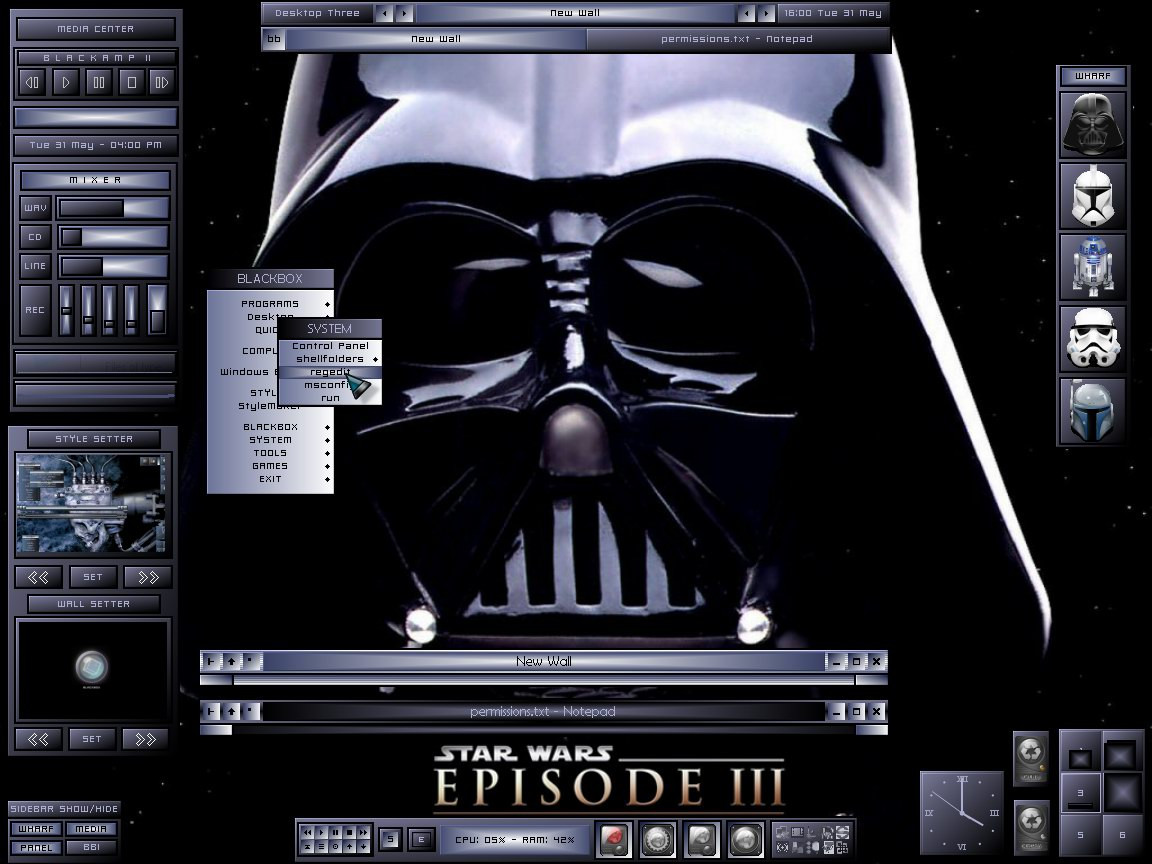
Task: Select run in SYSTEM submenu
Action: click(x=330, y=398)
